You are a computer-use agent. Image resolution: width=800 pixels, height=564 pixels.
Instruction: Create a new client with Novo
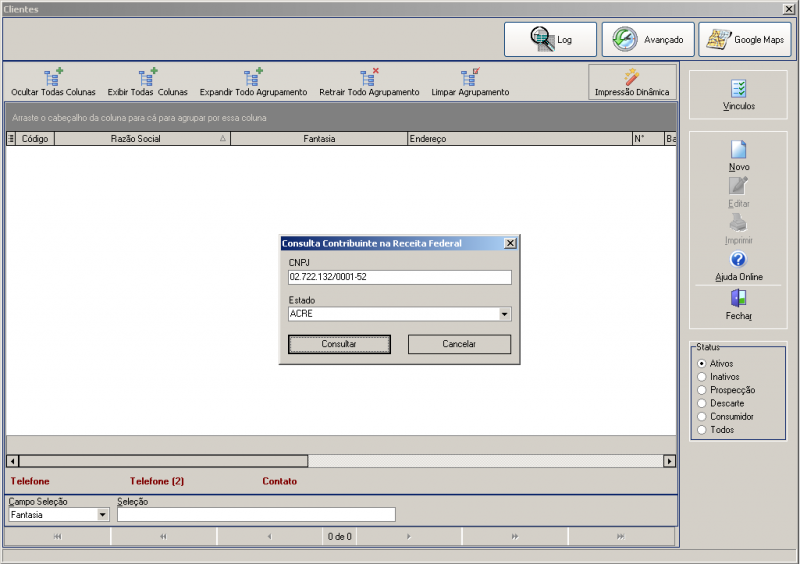pyautogui.click(x=738, y=156)
